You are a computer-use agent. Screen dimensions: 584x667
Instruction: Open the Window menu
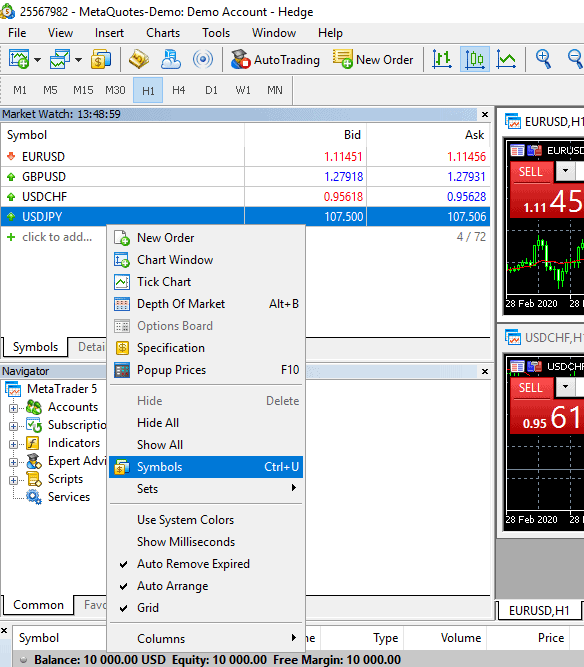tap(274, 33)
